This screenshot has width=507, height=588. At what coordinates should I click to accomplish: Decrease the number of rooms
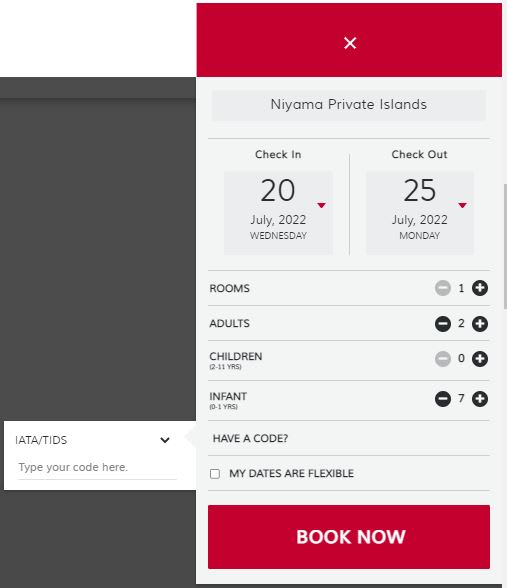[x=443, y=288]
